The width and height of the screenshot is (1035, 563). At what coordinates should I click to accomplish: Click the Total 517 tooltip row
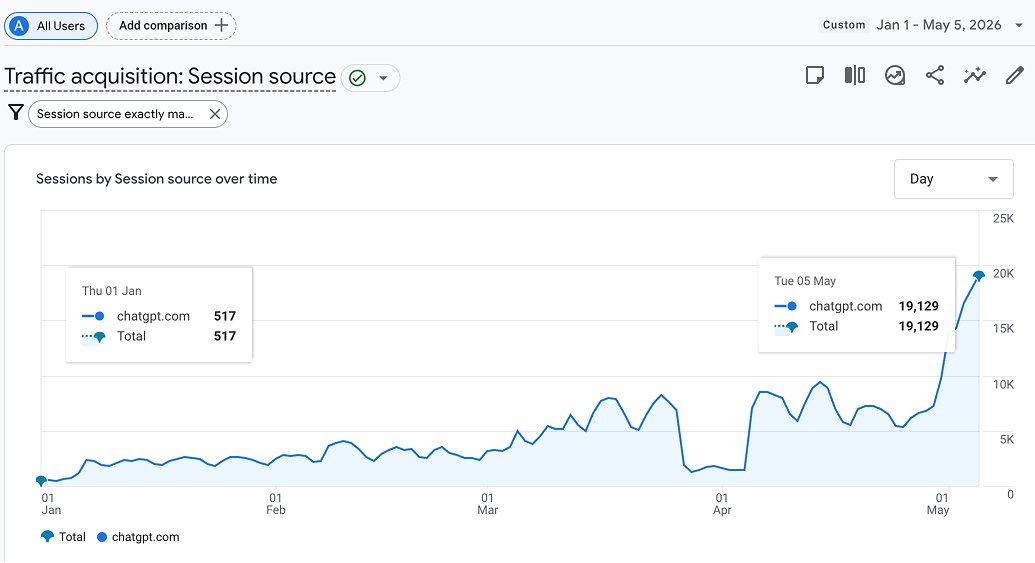(158, 336)
